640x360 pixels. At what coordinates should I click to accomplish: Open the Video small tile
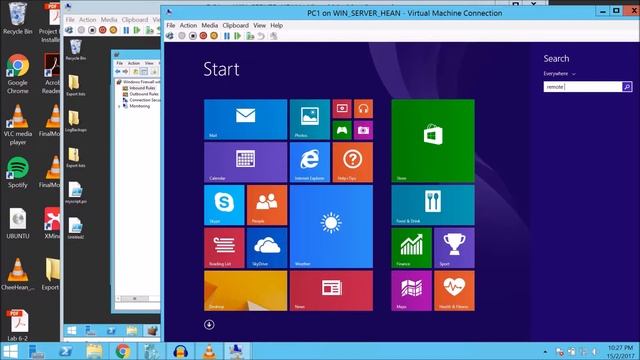[342, 109]
